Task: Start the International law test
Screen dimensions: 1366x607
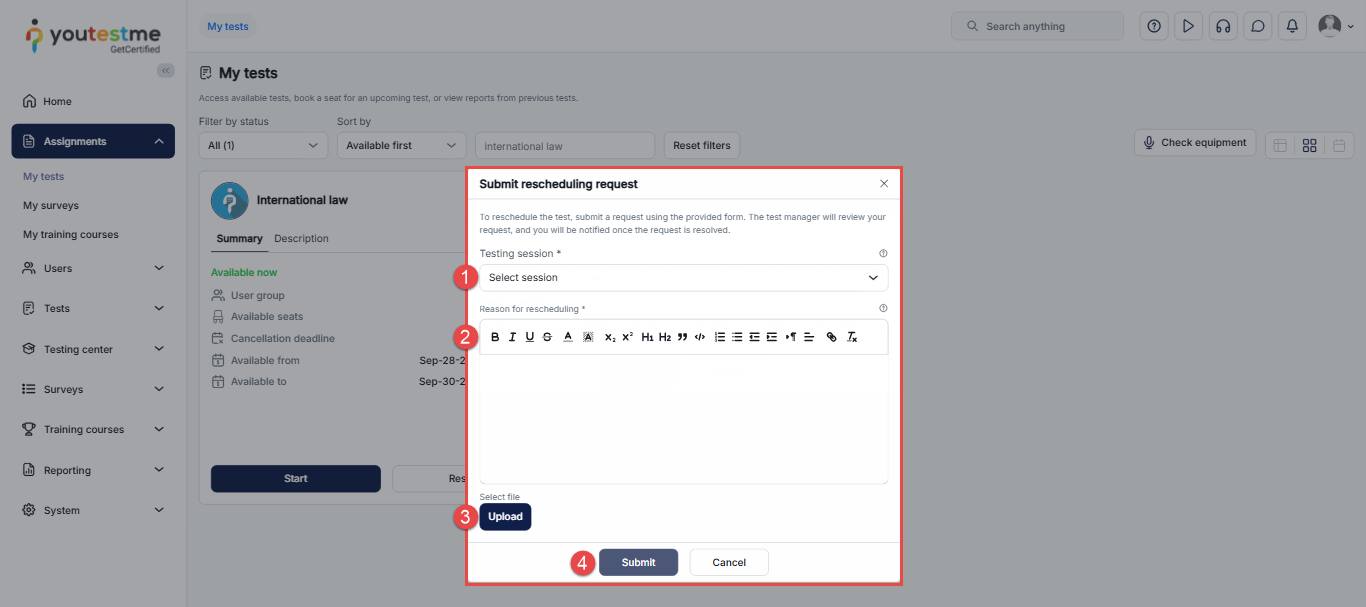Action: 296,478
